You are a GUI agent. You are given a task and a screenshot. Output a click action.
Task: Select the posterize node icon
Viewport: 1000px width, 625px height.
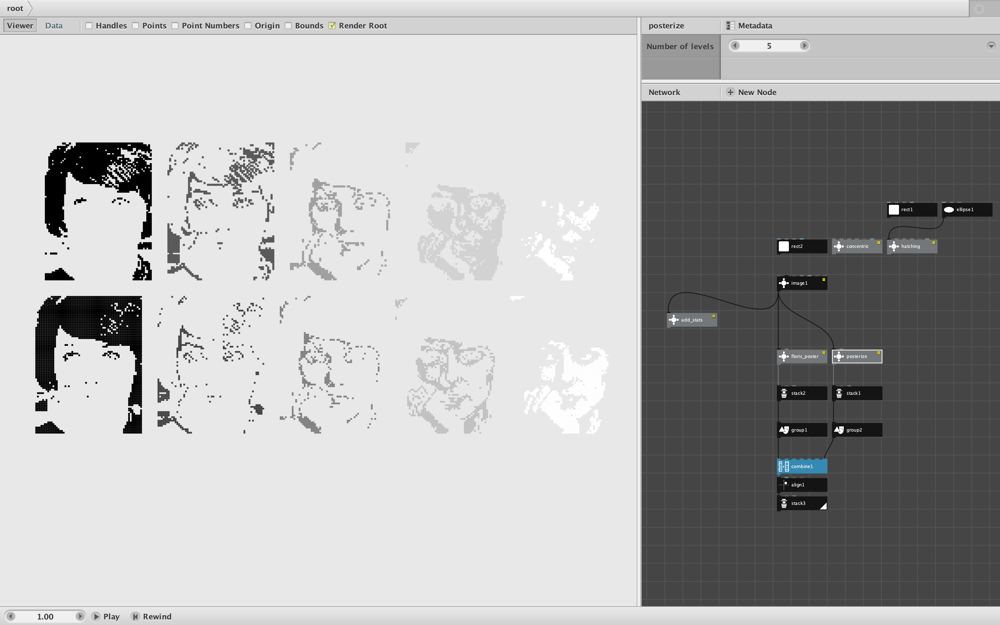pyautogui.click(x=839, y=357)
